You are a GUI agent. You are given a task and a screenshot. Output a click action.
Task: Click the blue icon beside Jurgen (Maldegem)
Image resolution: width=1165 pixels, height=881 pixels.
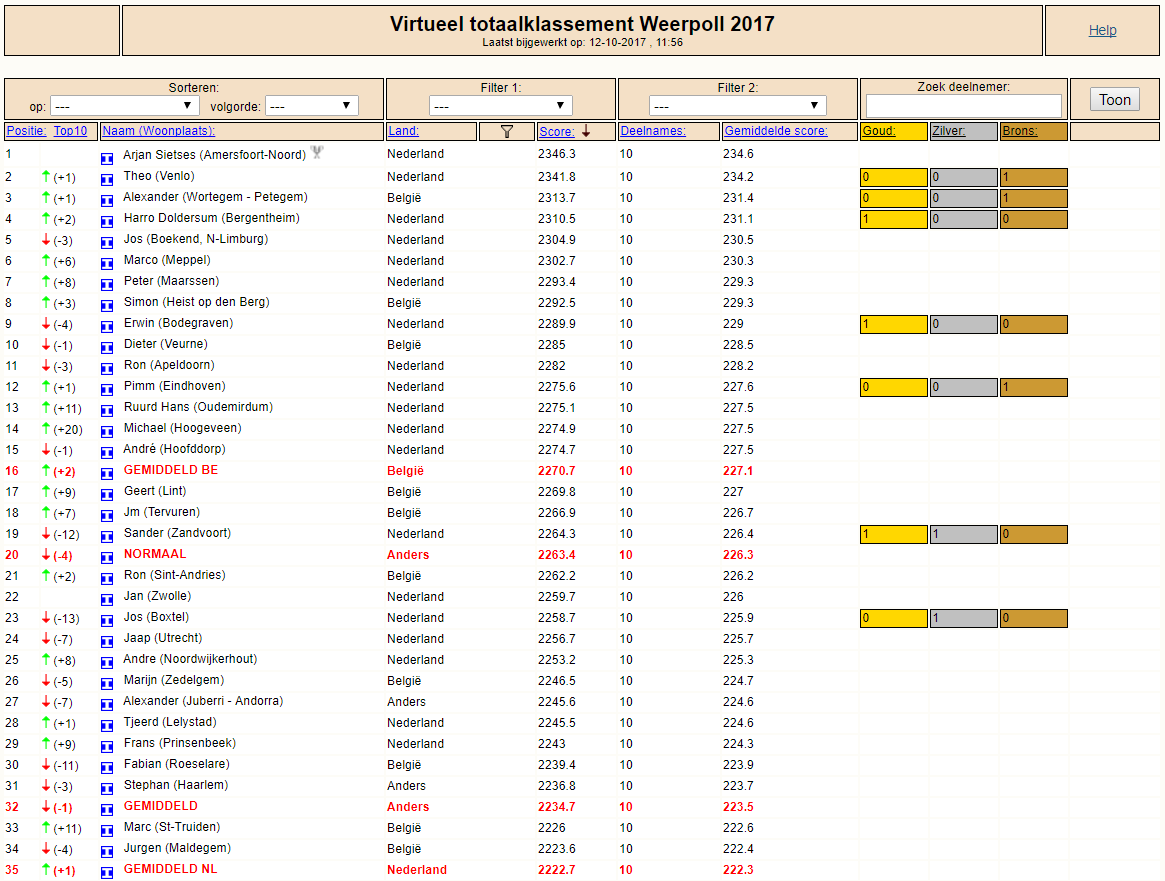[x=107, y=851]
